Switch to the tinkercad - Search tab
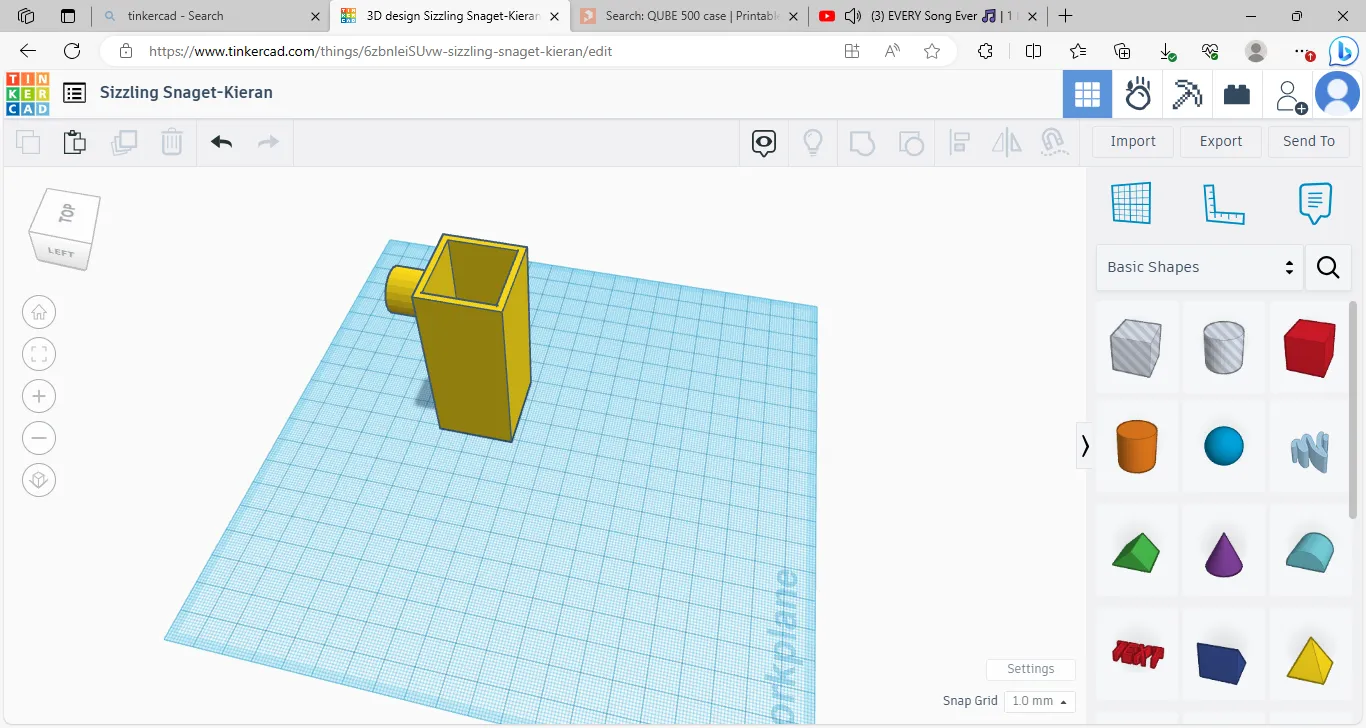The width and height of the screenshot is (1366, 728). (x=175, y=16)
